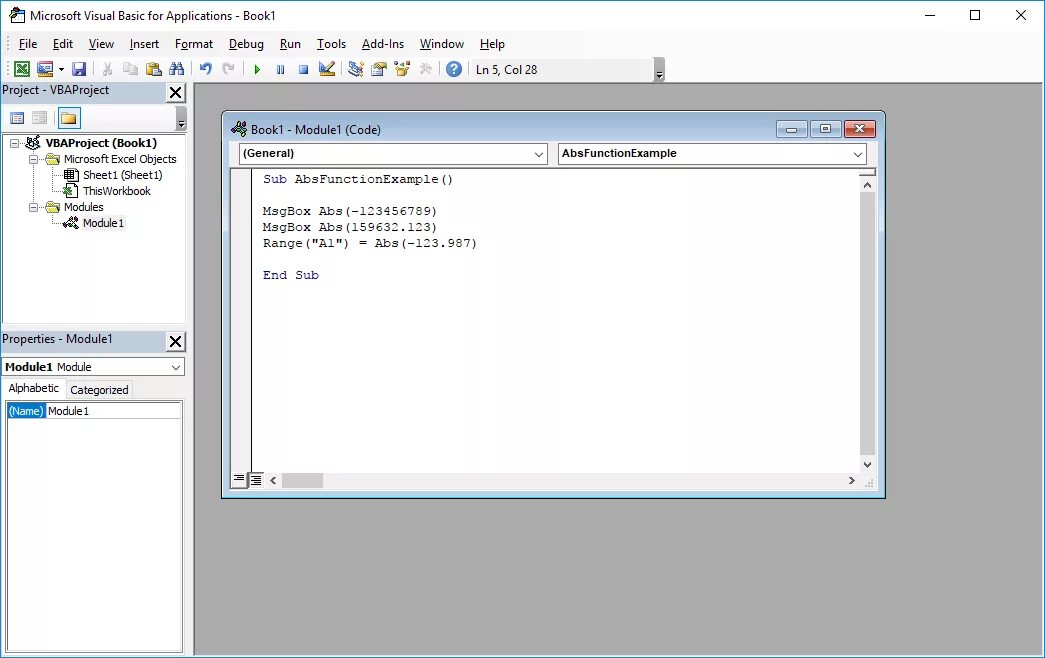Click the Break pause icon
The image size is (1045, 658).
click(x=281, y=69)
